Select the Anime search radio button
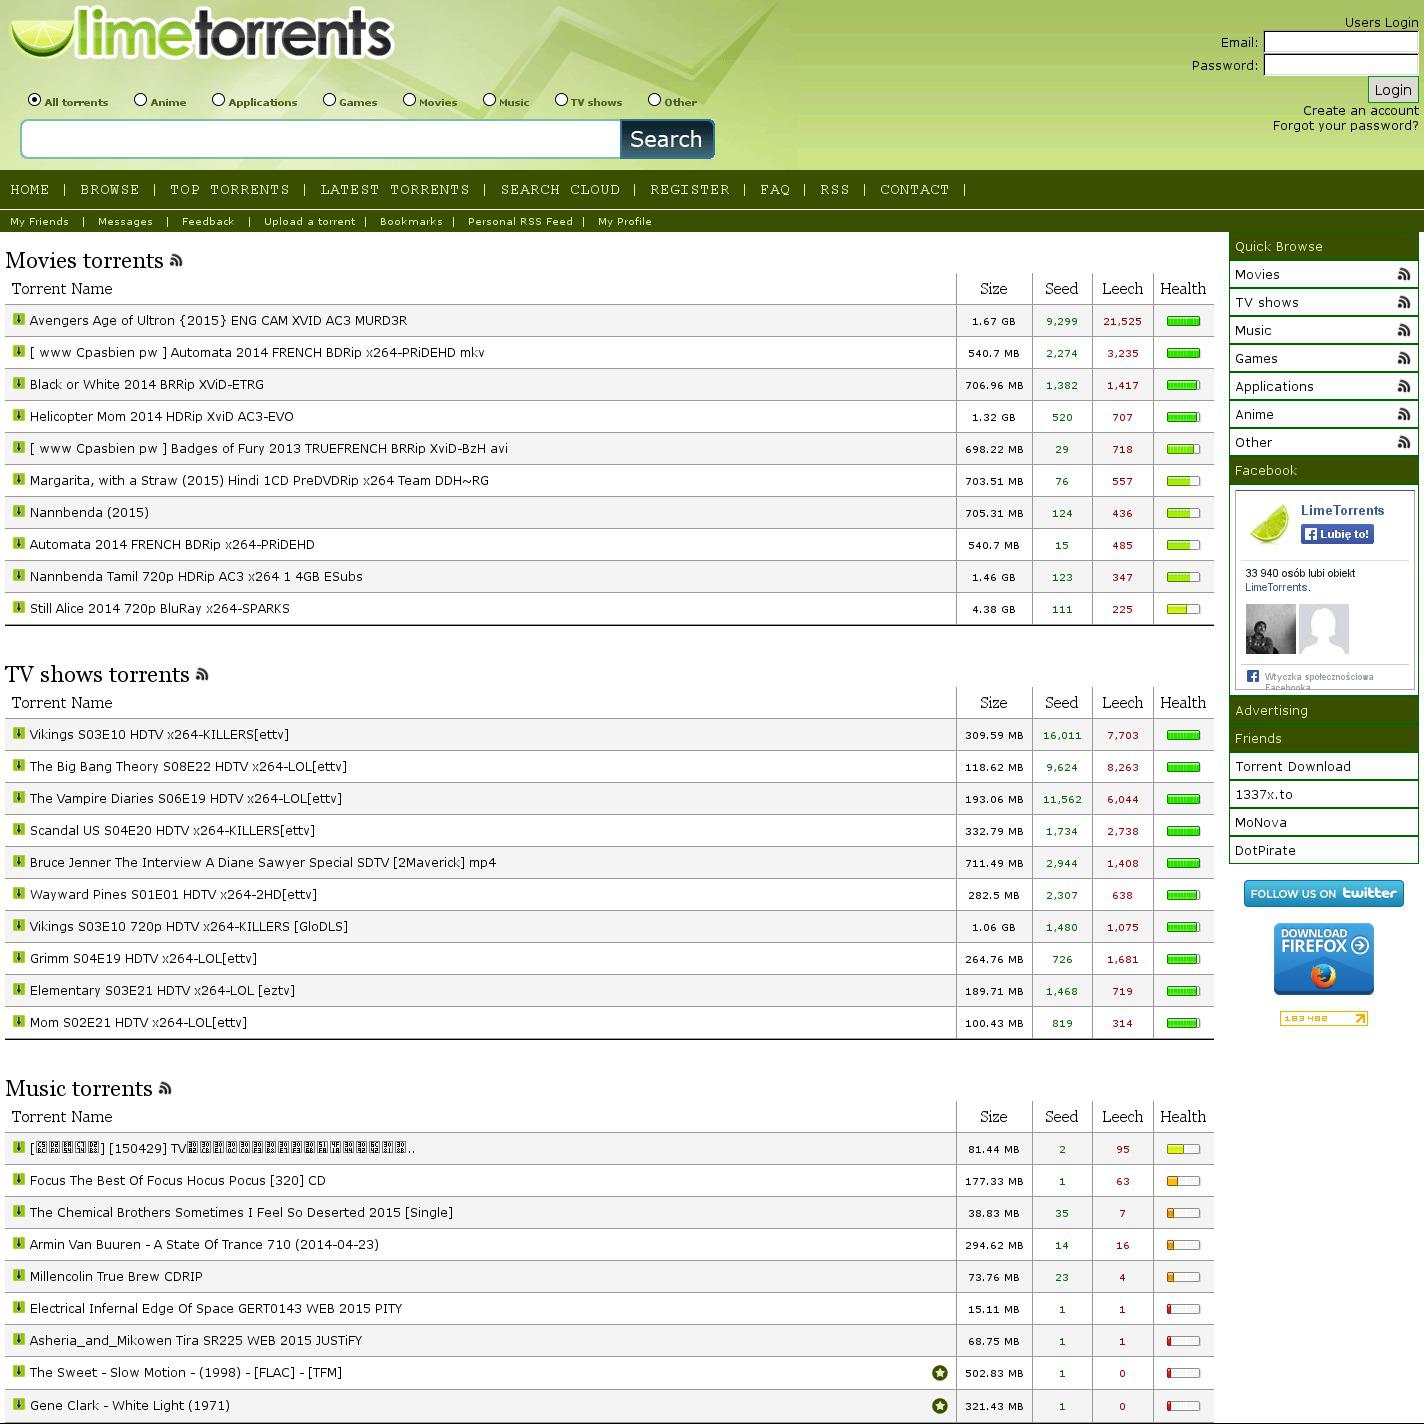1424x1424 pixels. [x=141, y=100]
